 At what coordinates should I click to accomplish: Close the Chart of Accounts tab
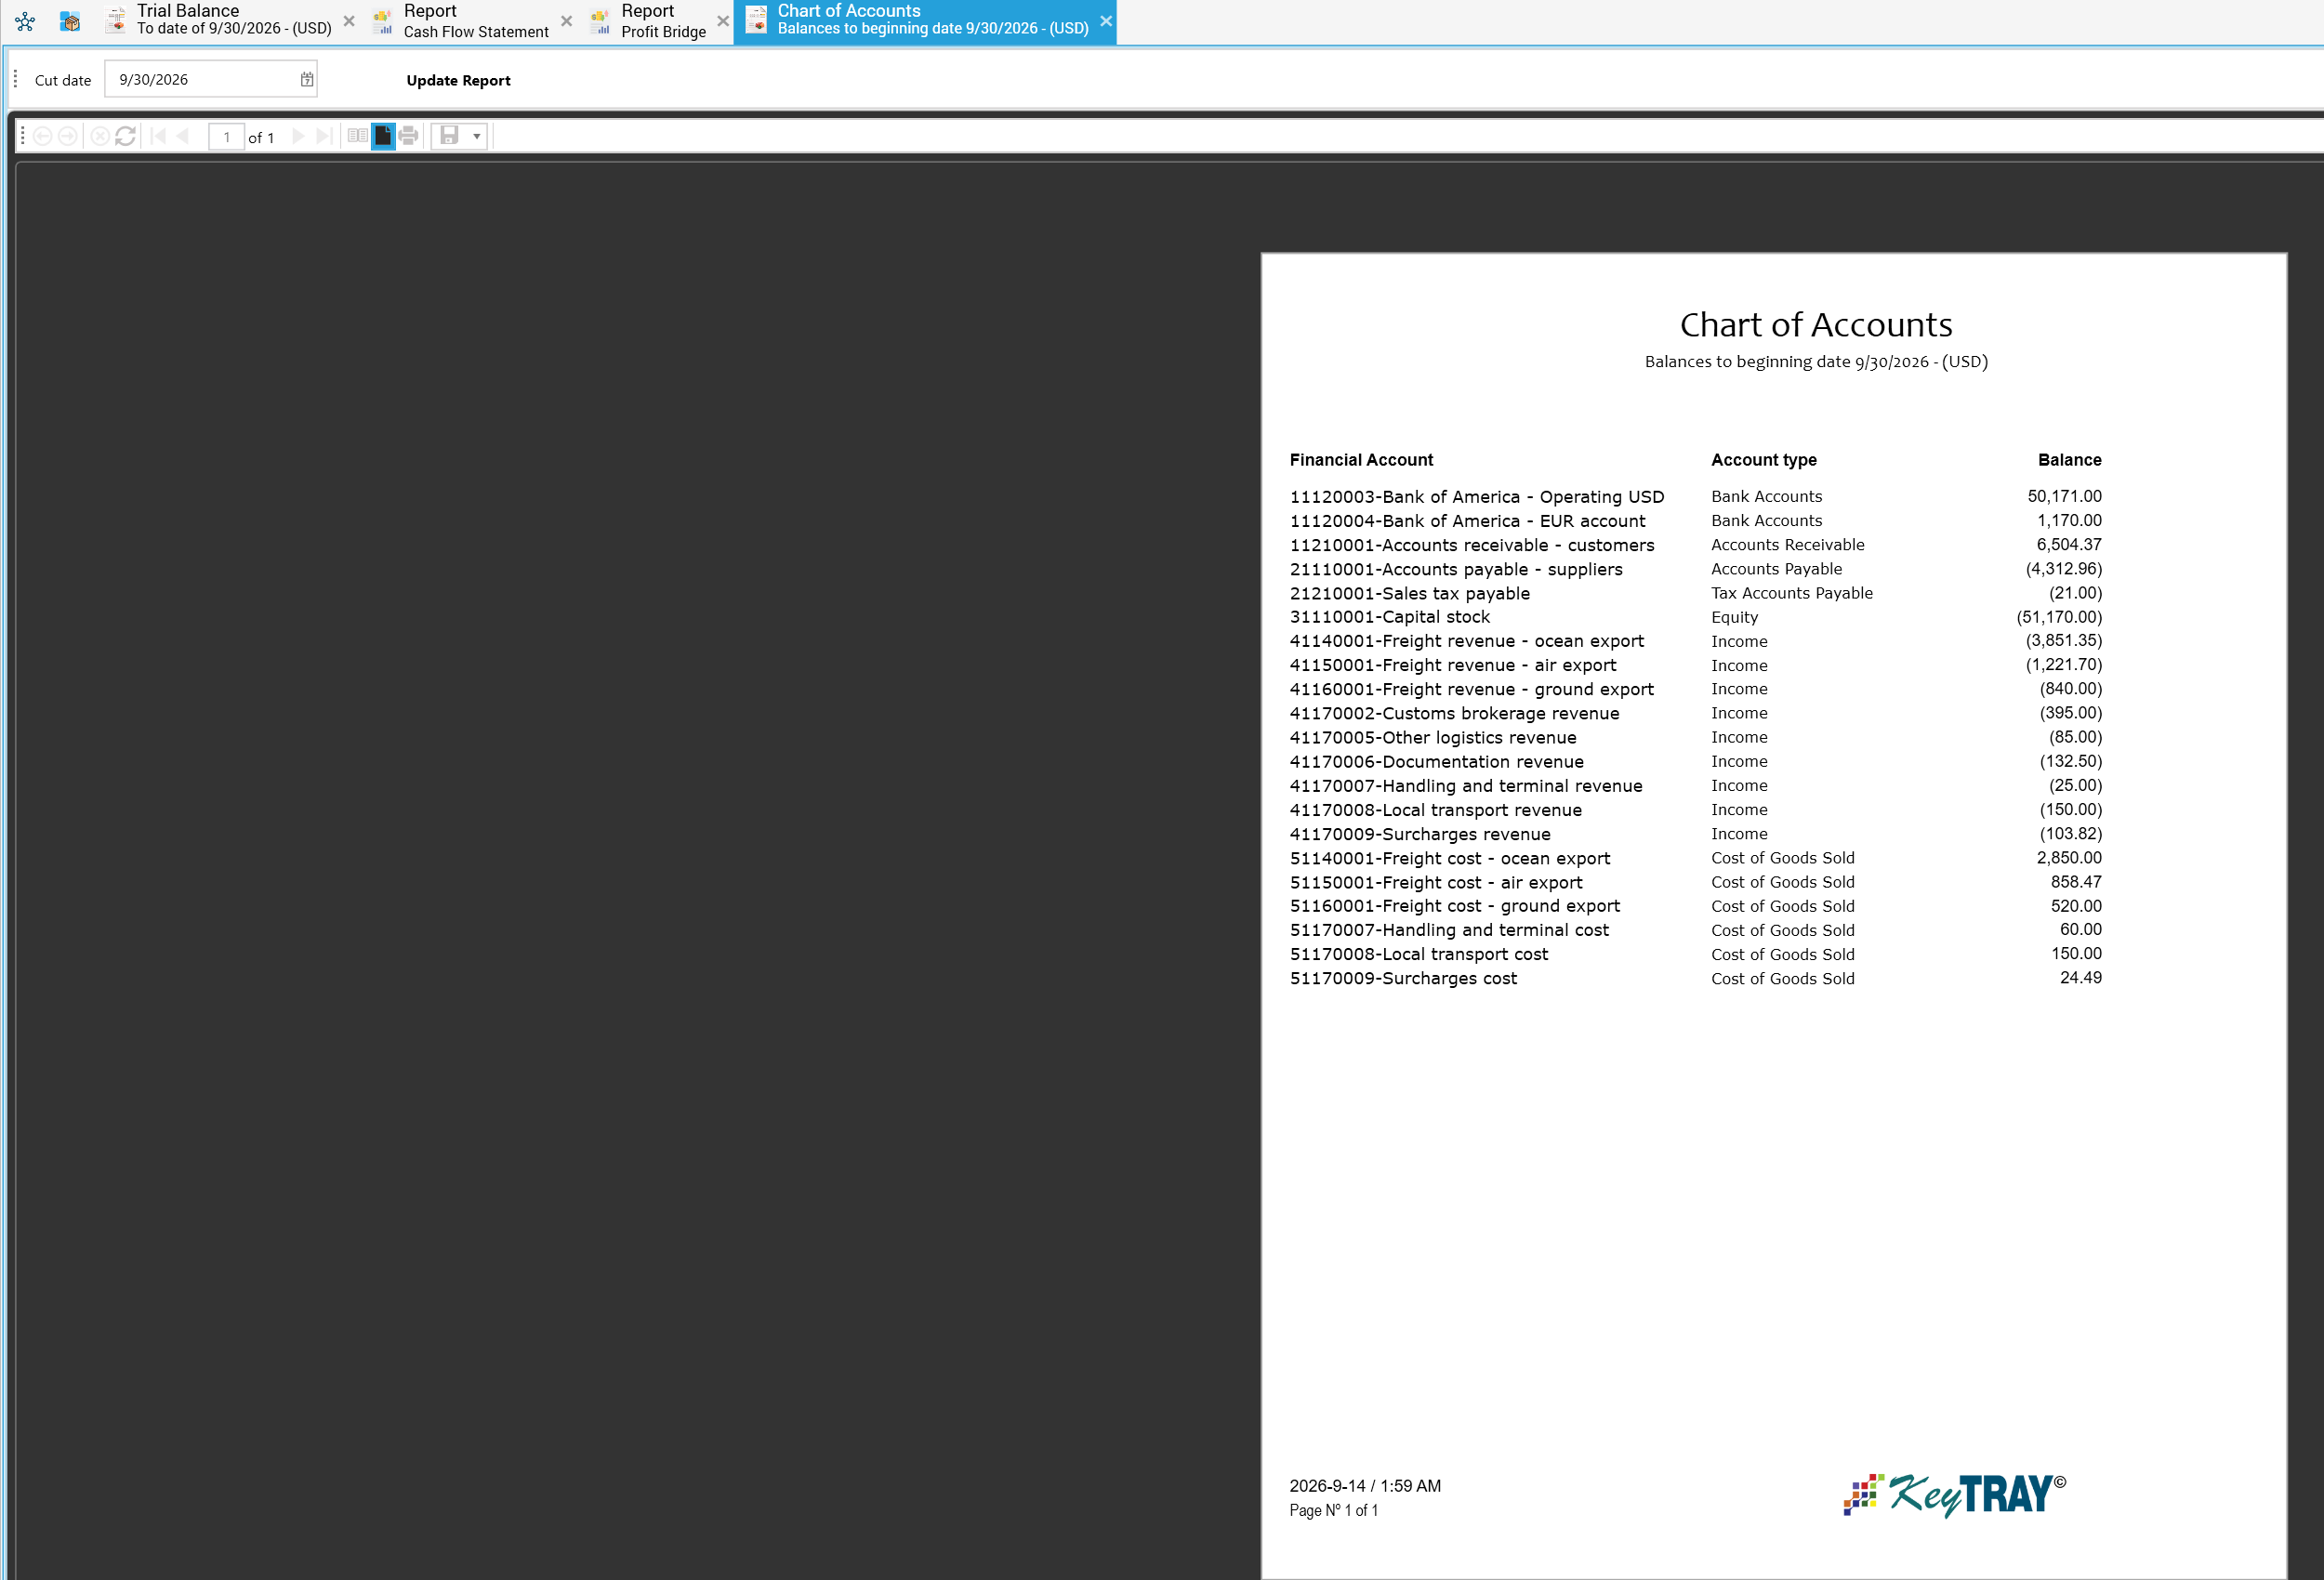(x=1106, y=21)
